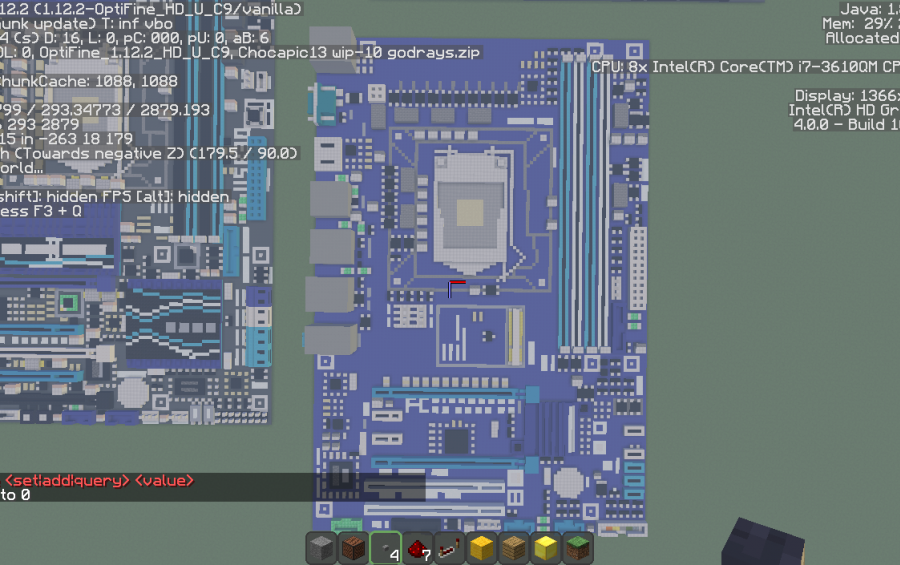Select the stone button stack of 4
The height and width of the screenshot is (565, 900).
pos(385,548)
